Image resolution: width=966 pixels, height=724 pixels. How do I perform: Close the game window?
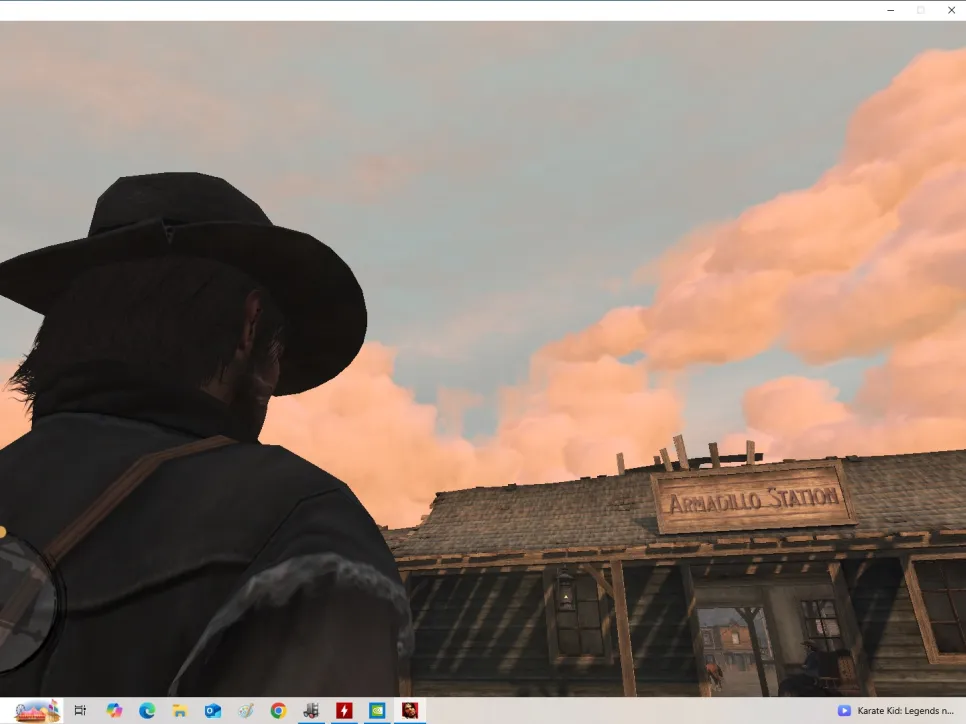pyautogui.click(x=951, y=10)
